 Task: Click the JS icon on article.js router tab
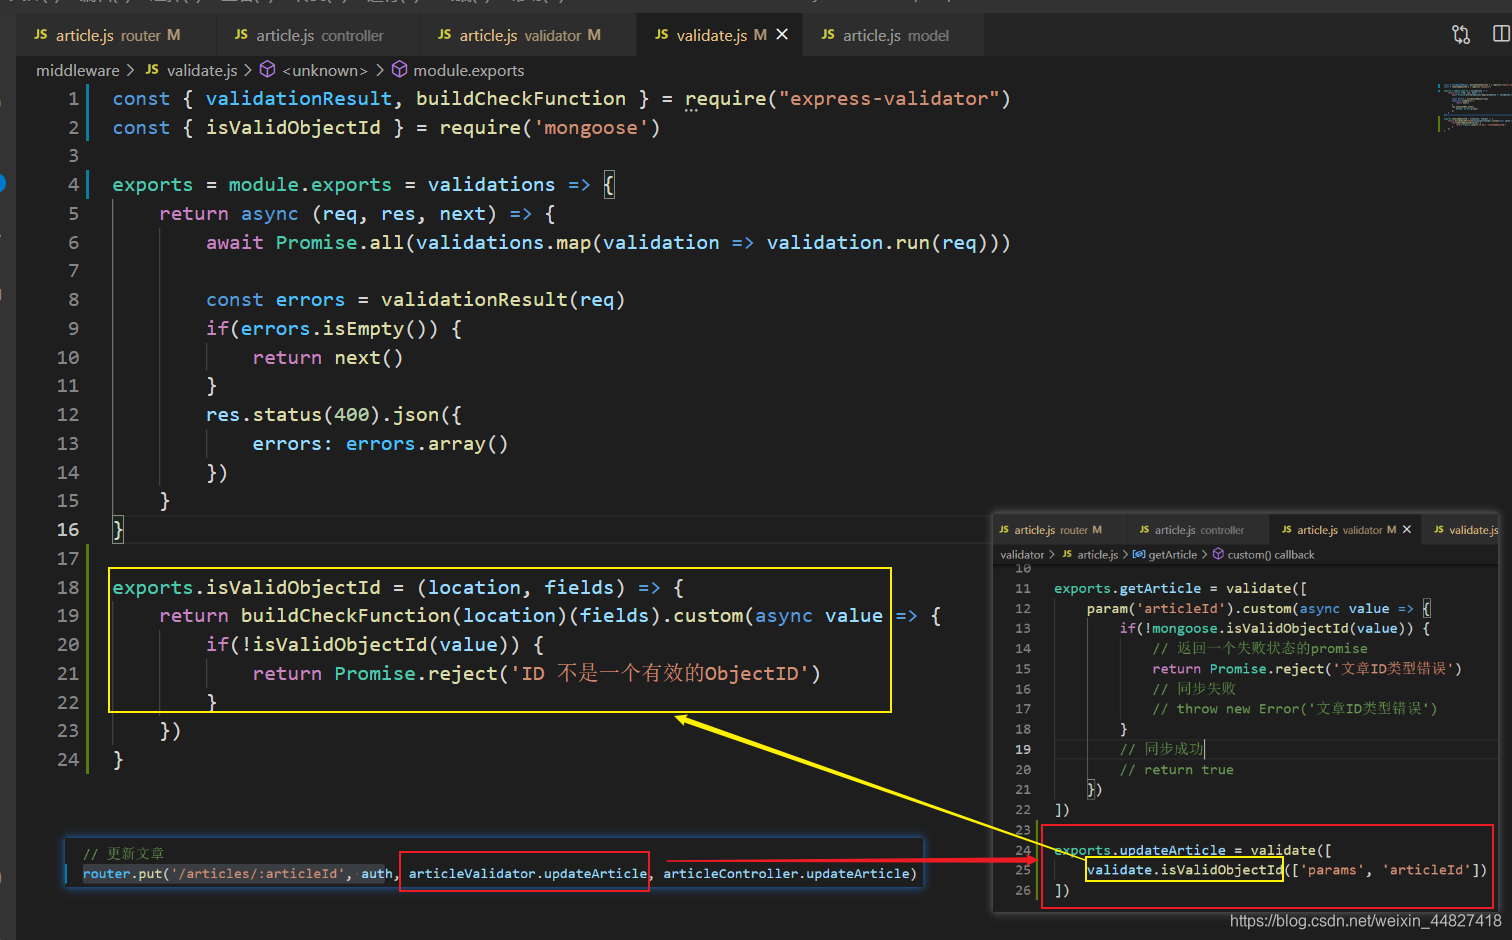(41, 34)
